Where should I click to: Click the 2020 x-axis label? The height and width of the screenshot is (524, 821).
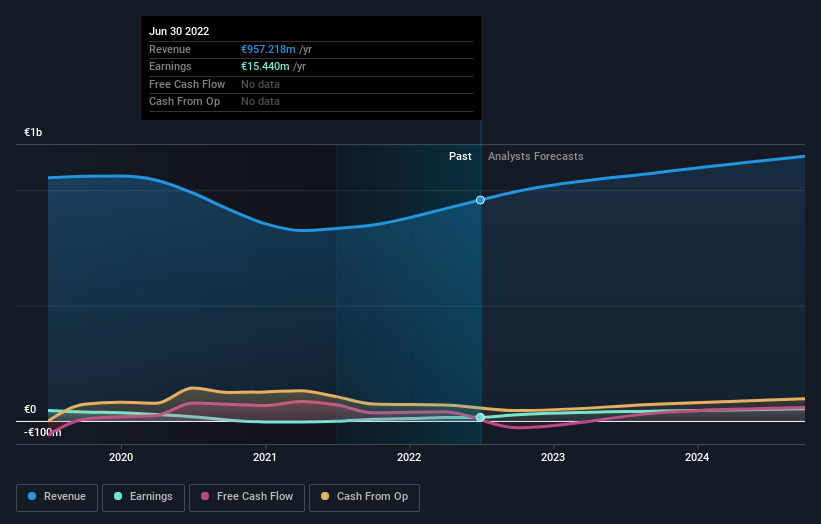(x=121, y=457)
